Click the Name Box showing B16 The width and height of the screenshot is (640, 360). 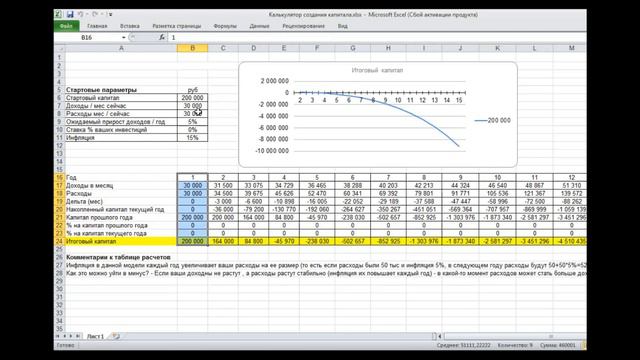(88, 37)
